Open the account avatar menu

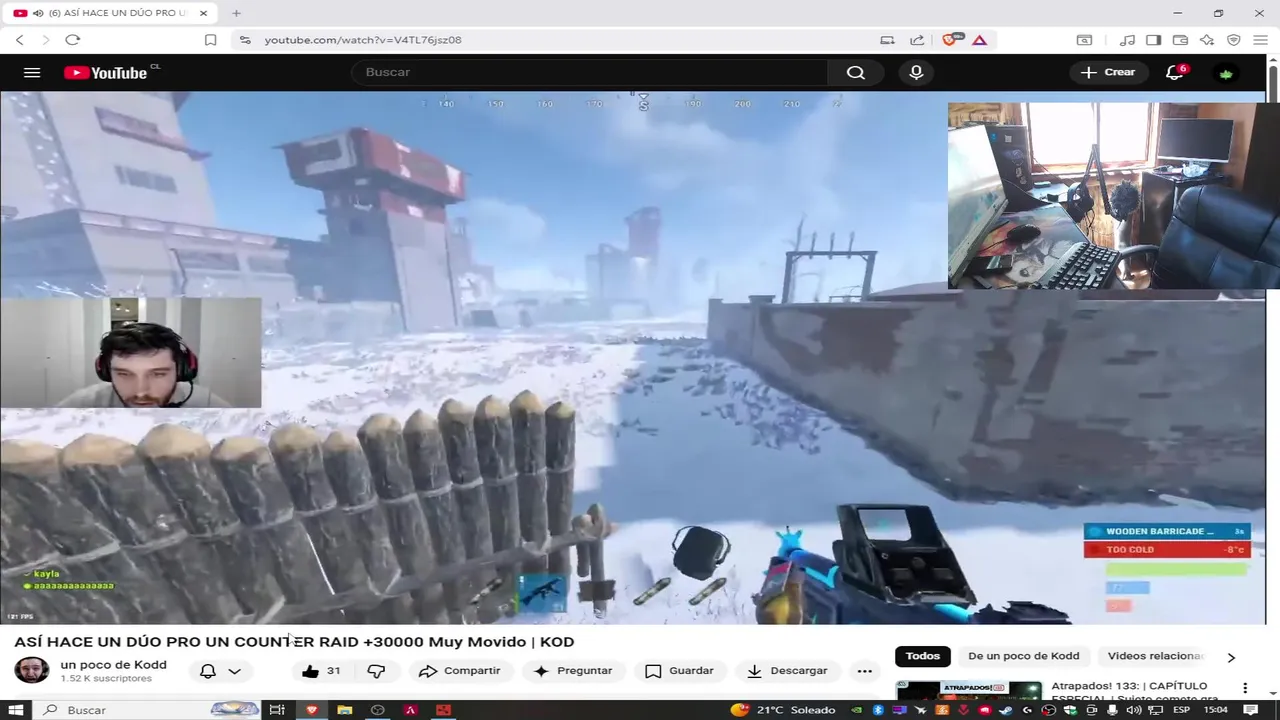[1226, 72]
